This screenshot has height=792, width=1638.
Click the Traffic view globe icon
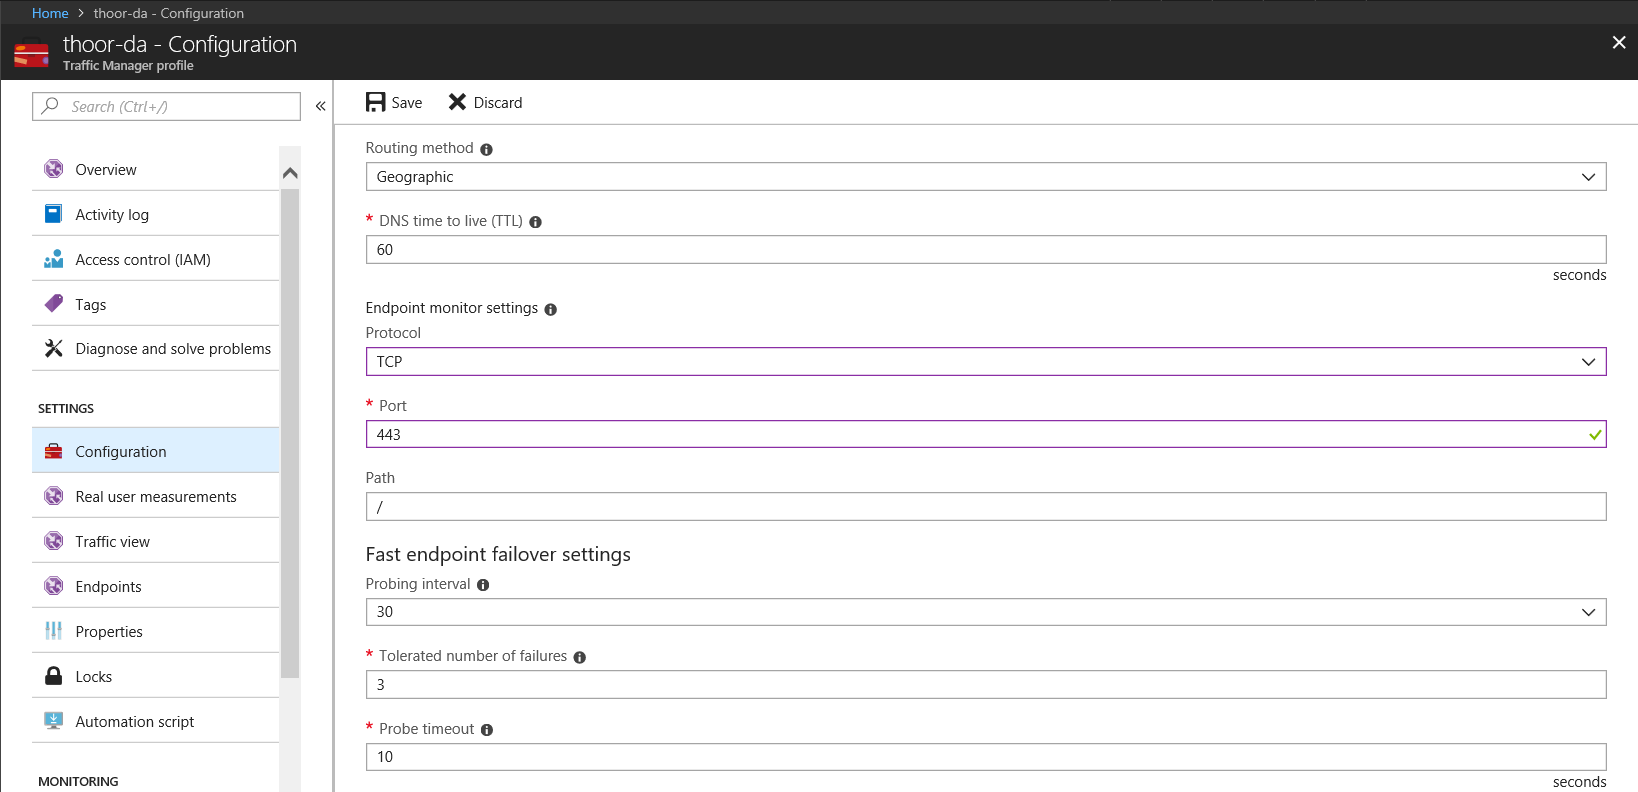point(54,541)
